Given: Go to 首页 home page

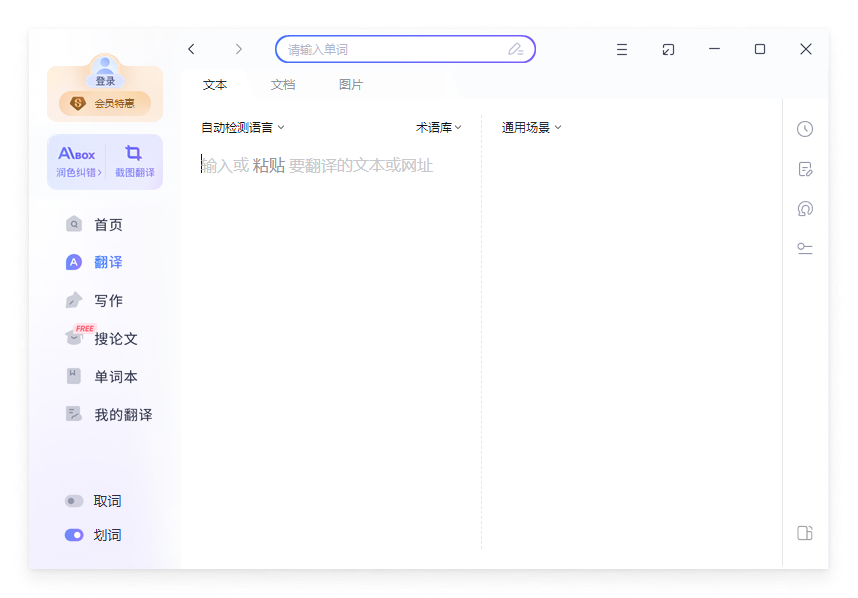Looking at the screenshot, I should click(106, 224).
